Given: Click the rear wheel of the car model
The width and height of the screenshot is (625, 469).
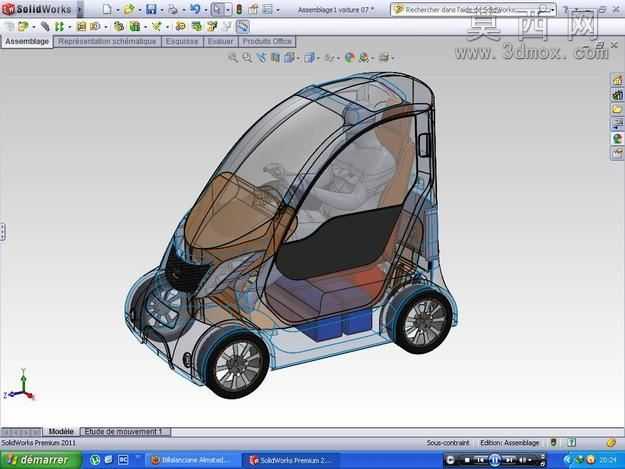Looking at the screenshot, I should [x=424, y=321].
